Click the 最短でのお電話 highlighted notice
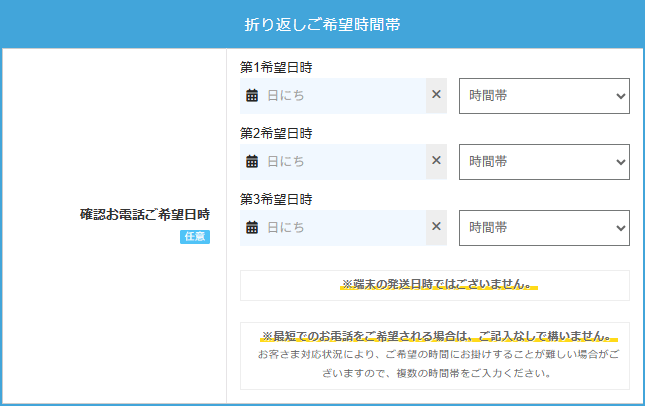The height and width of the screenshot is (406, 645). pos(435,336)
